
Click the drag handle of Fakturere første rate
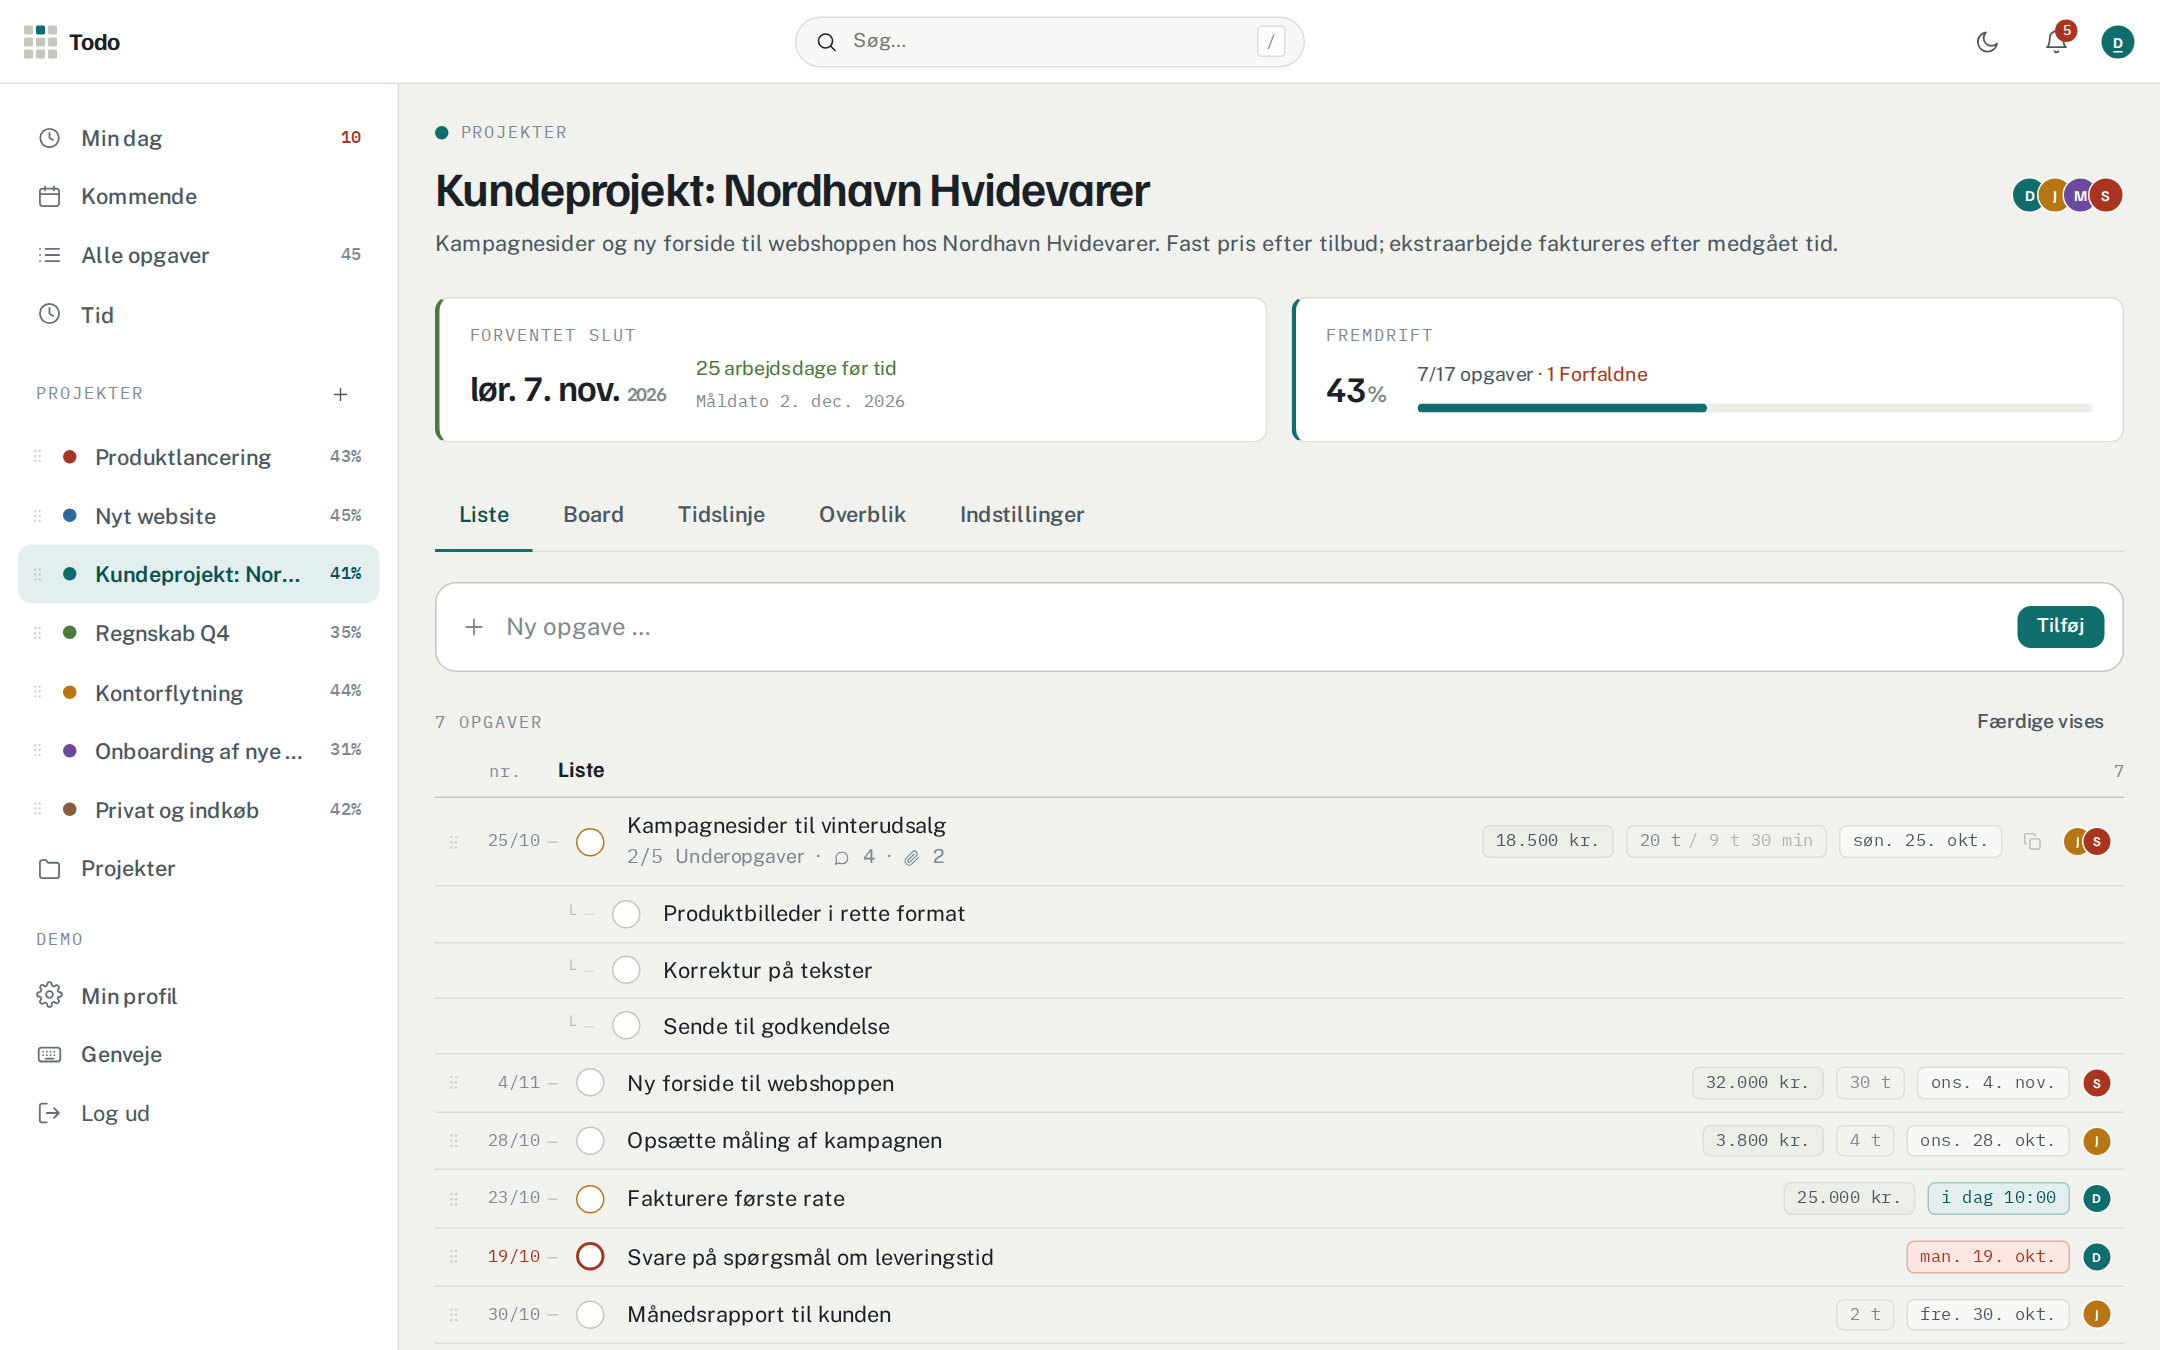point(454,1198)
